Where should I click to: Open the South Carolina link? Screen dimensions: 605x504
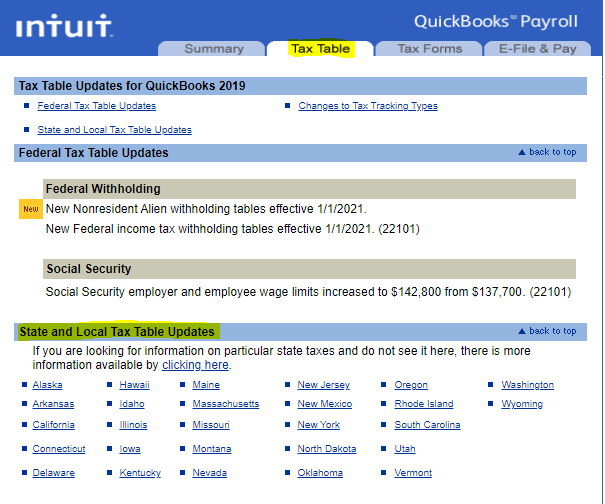click(x=427, y=425)
